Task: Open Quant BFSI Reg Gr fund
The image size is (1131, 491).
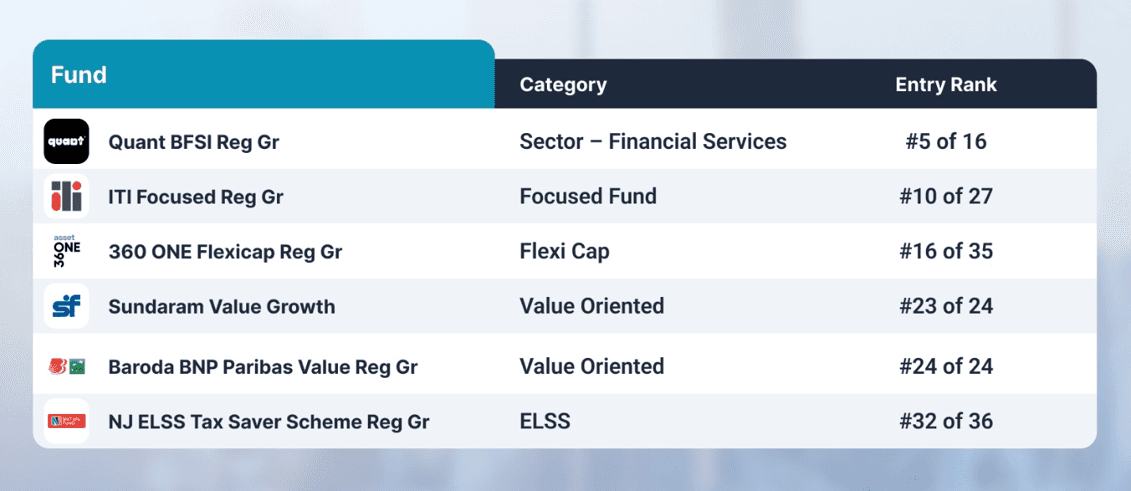Action: point(193,142)
